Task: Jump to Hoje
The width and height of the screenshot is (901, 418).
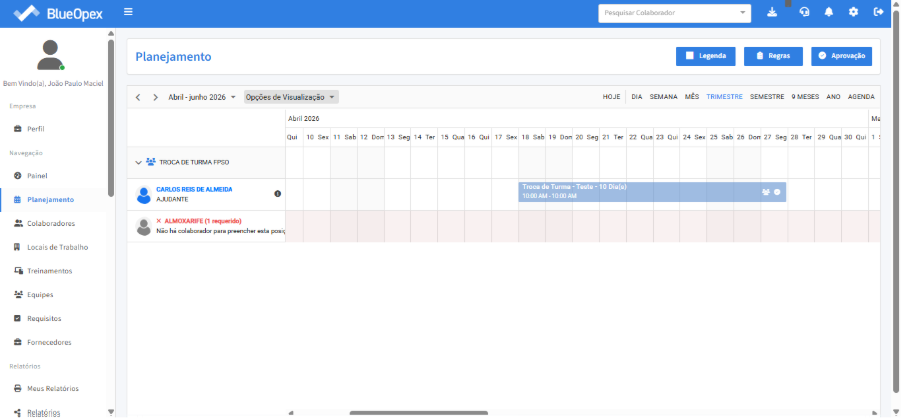Action: 611,97
